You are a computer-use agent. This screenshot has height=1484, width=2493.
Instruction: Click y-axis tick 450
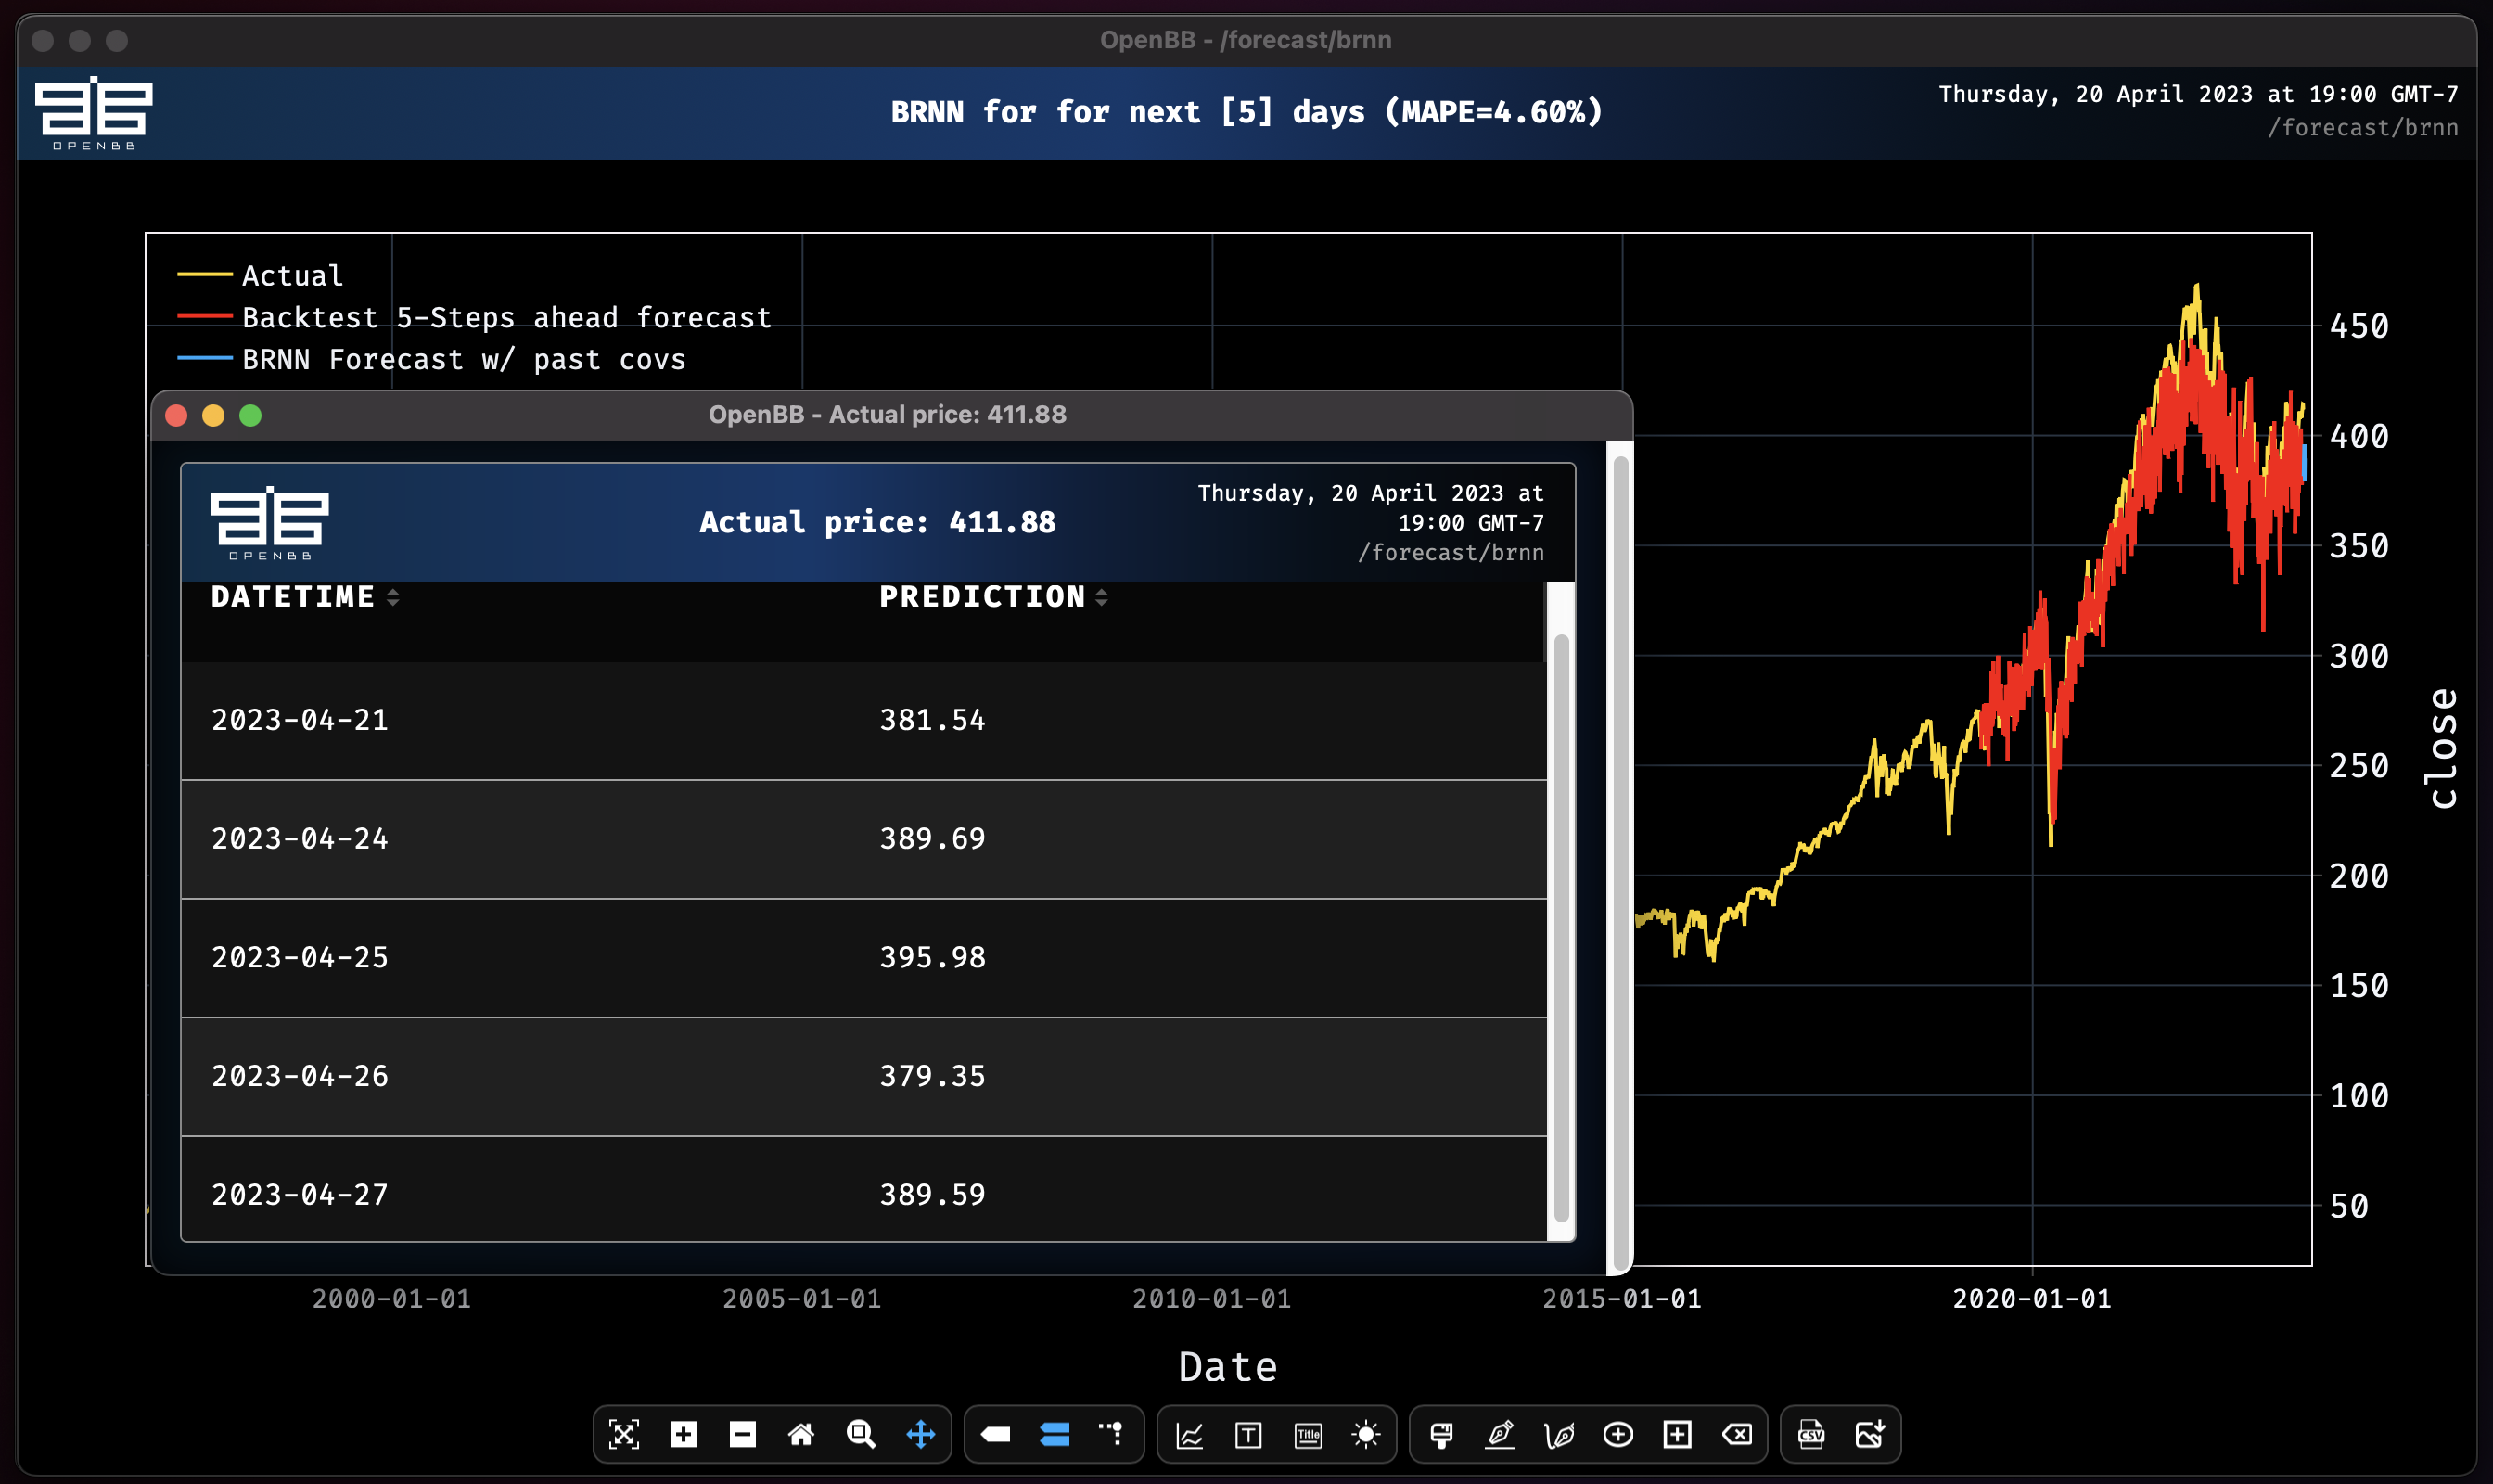pos(2358,326)
